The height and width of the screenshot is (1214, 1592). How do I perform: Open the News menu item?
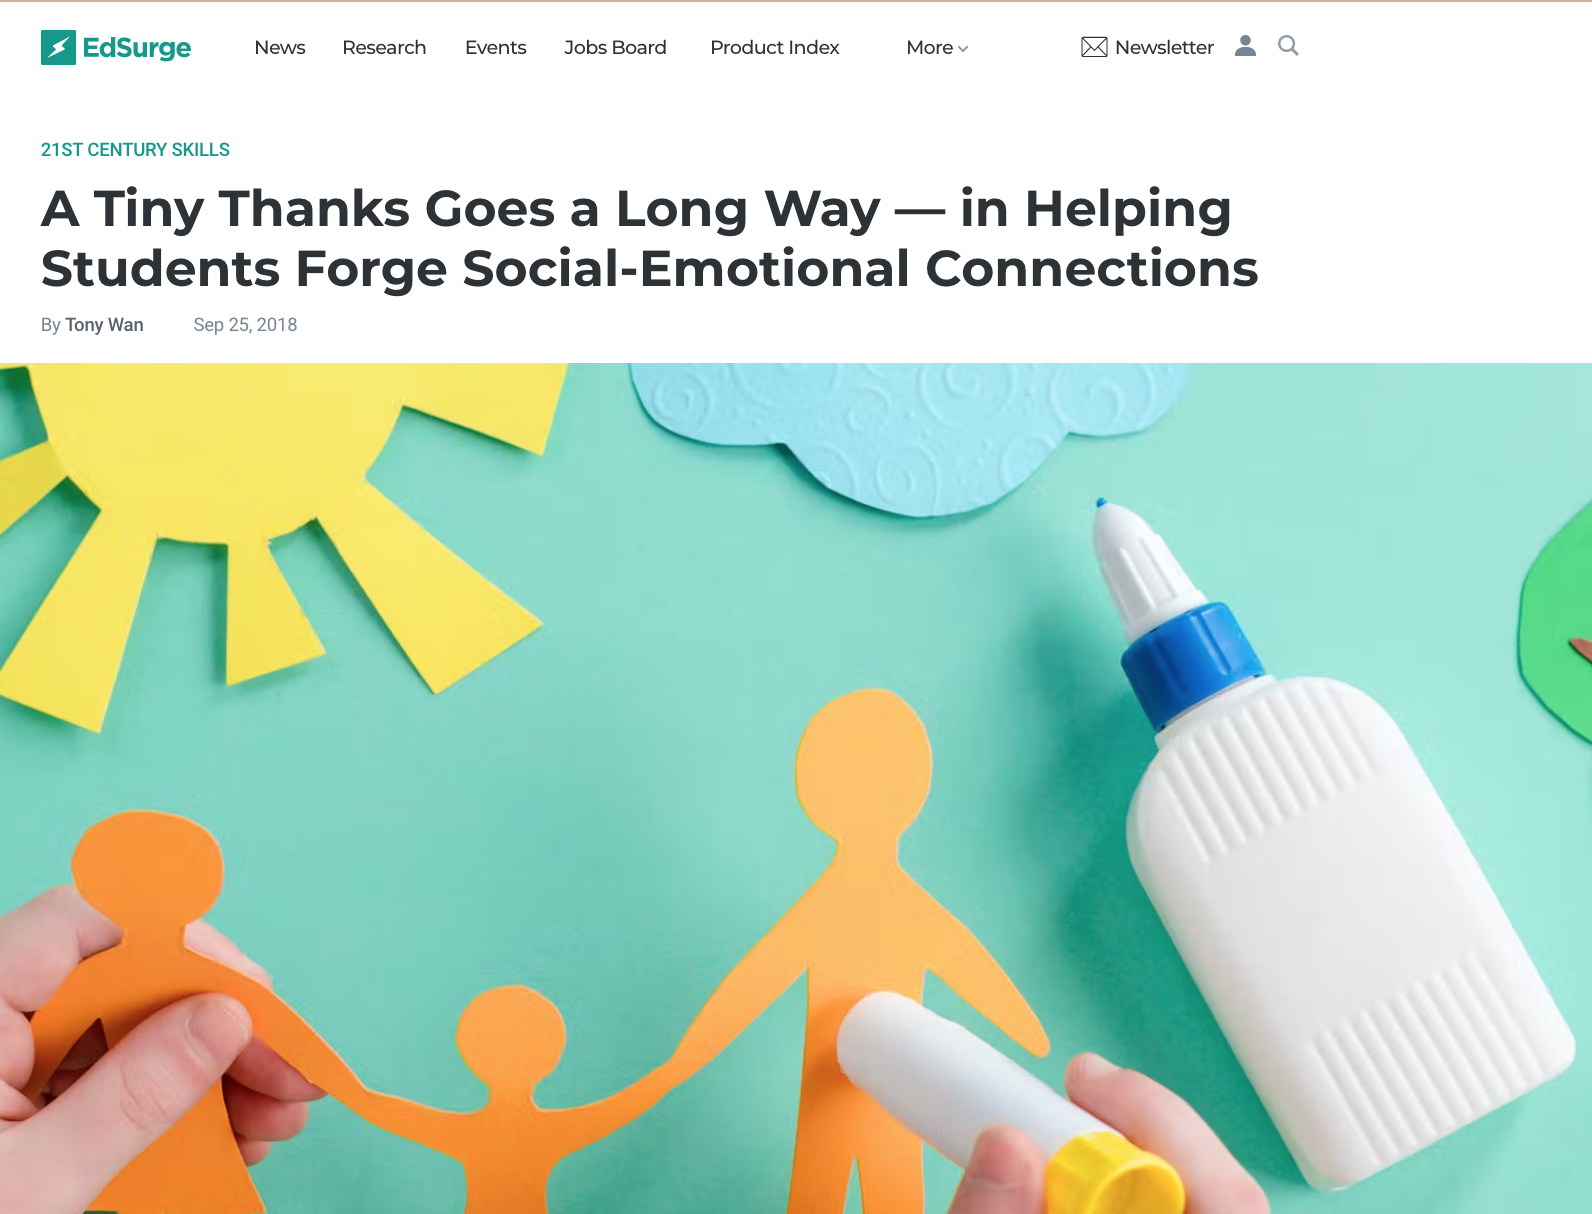tap(280, 47)
